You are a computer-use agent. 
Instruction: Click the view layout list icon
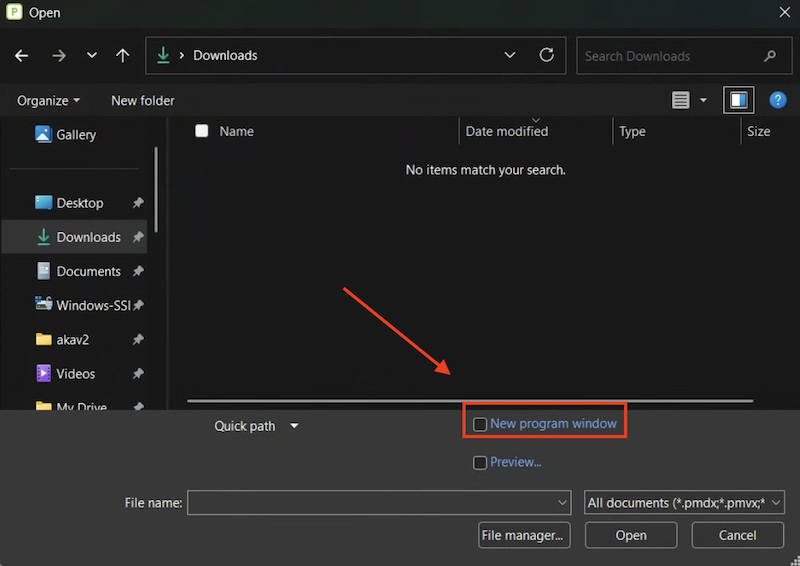[681, 100]
